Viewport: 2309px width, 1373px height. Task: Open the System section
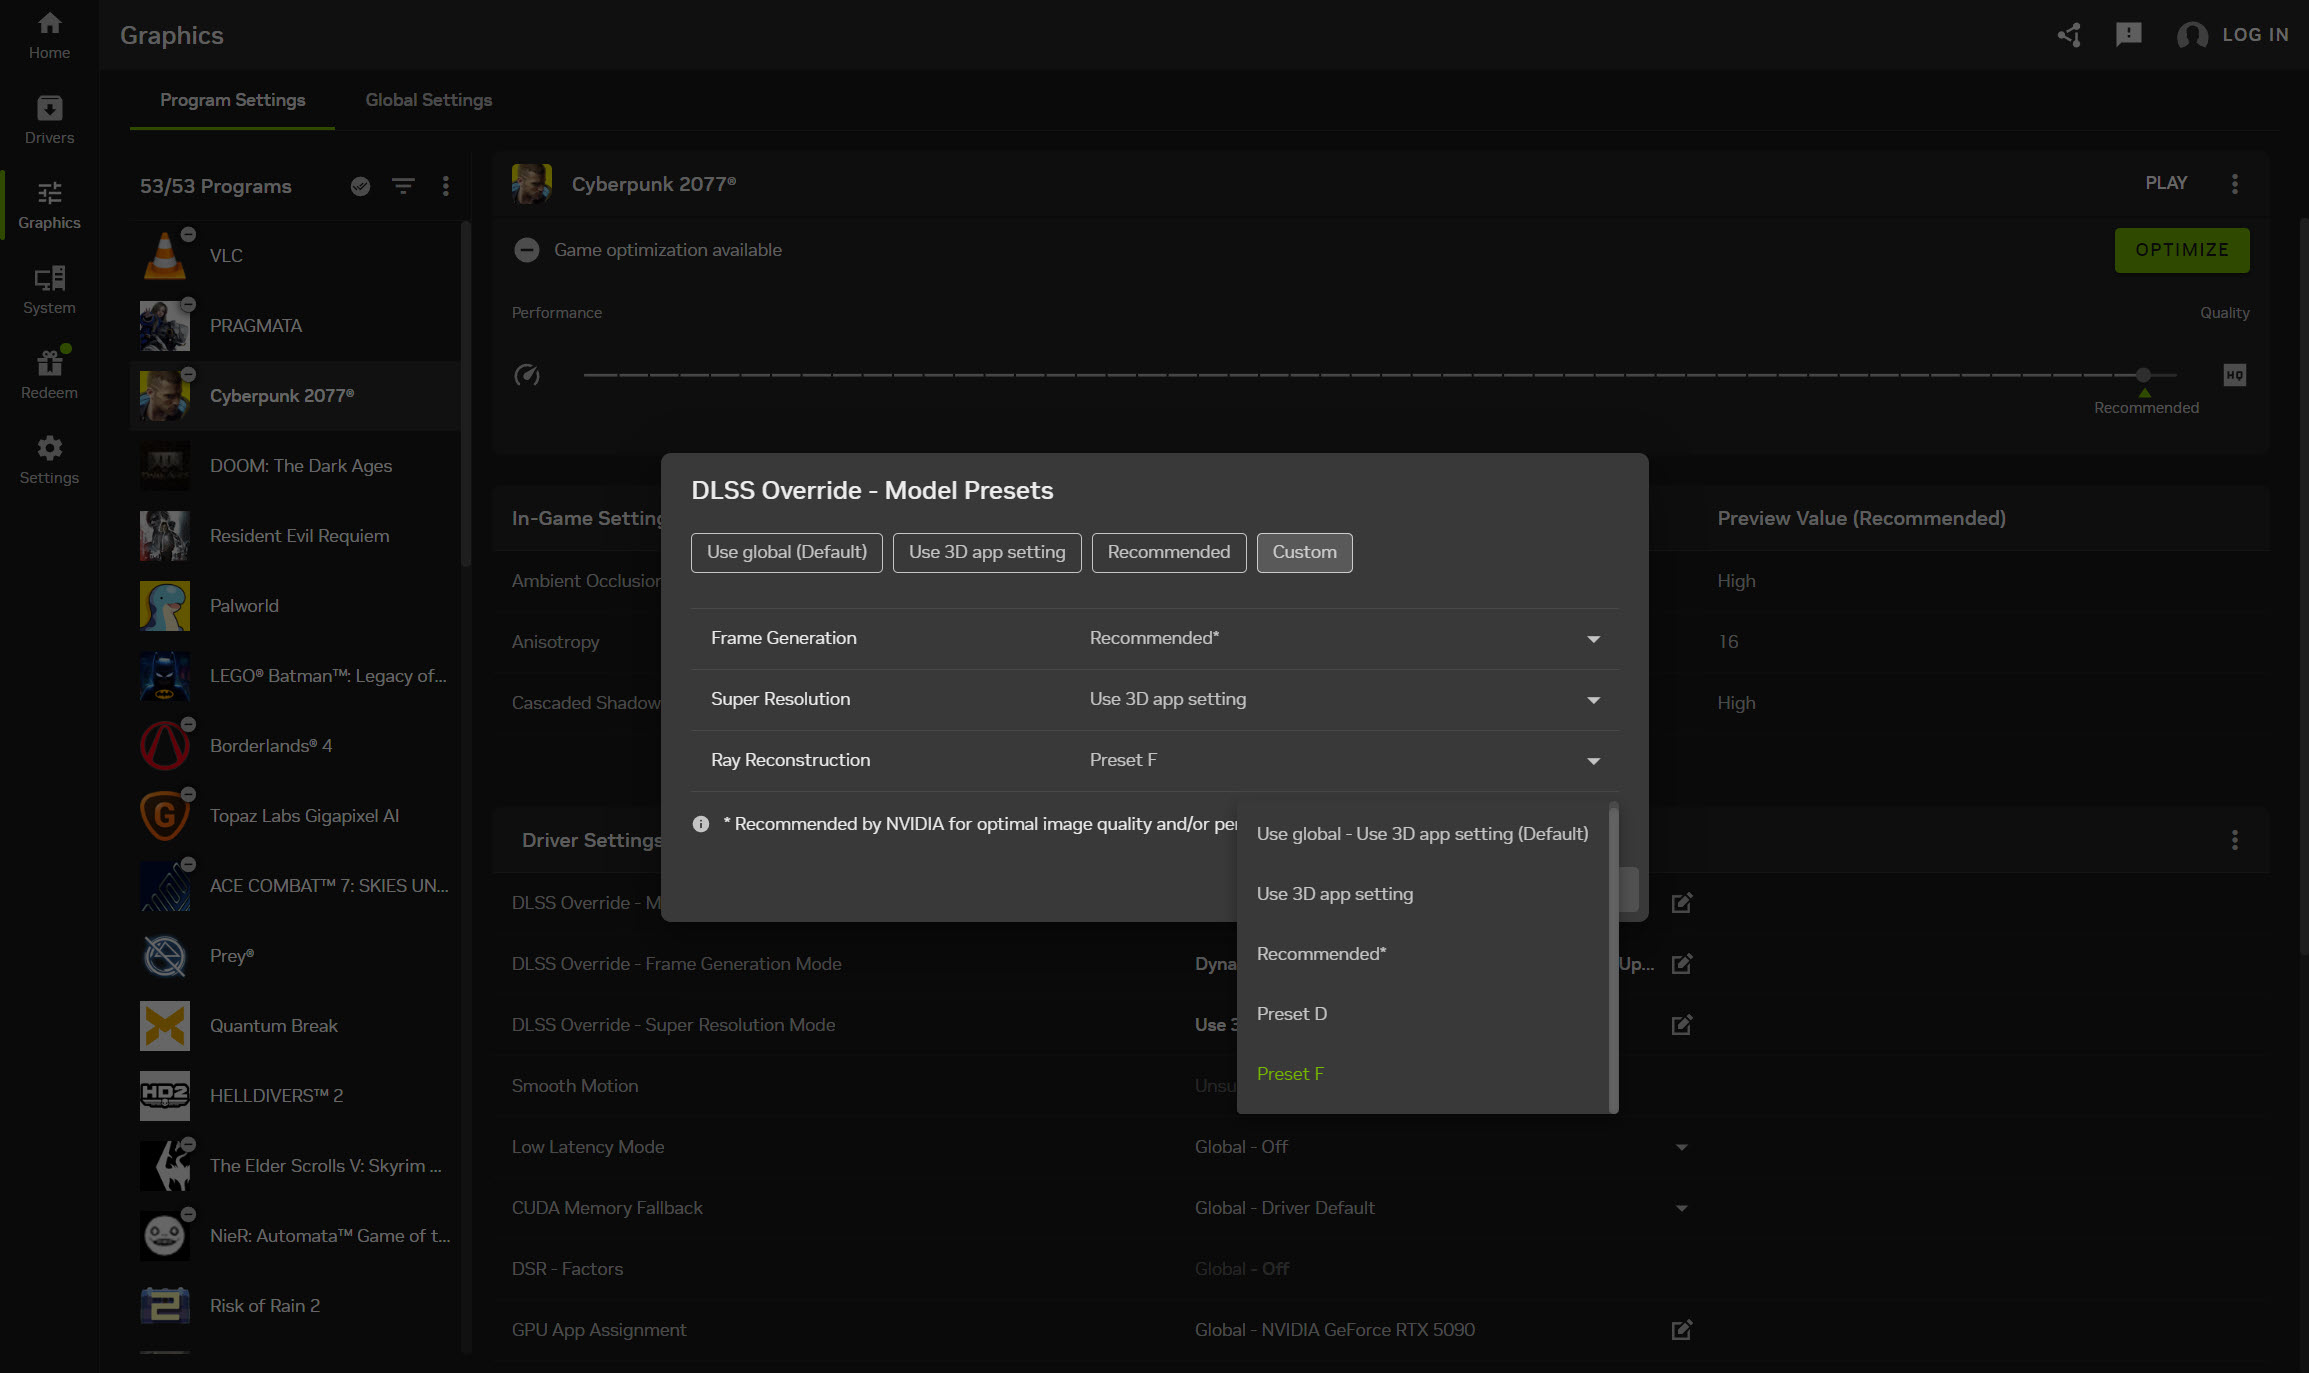pos(49,291)
